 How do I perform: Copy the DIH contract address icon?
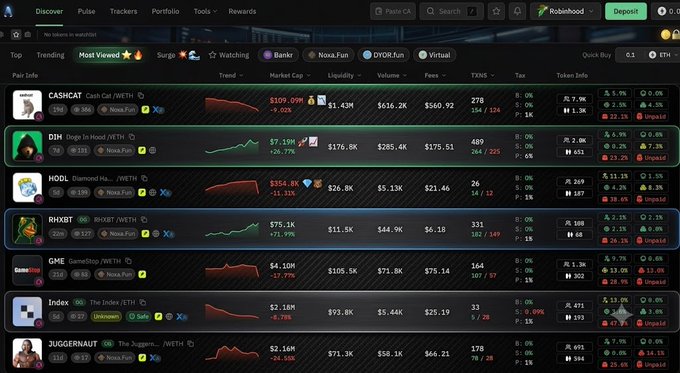click(x=131, y=137)
